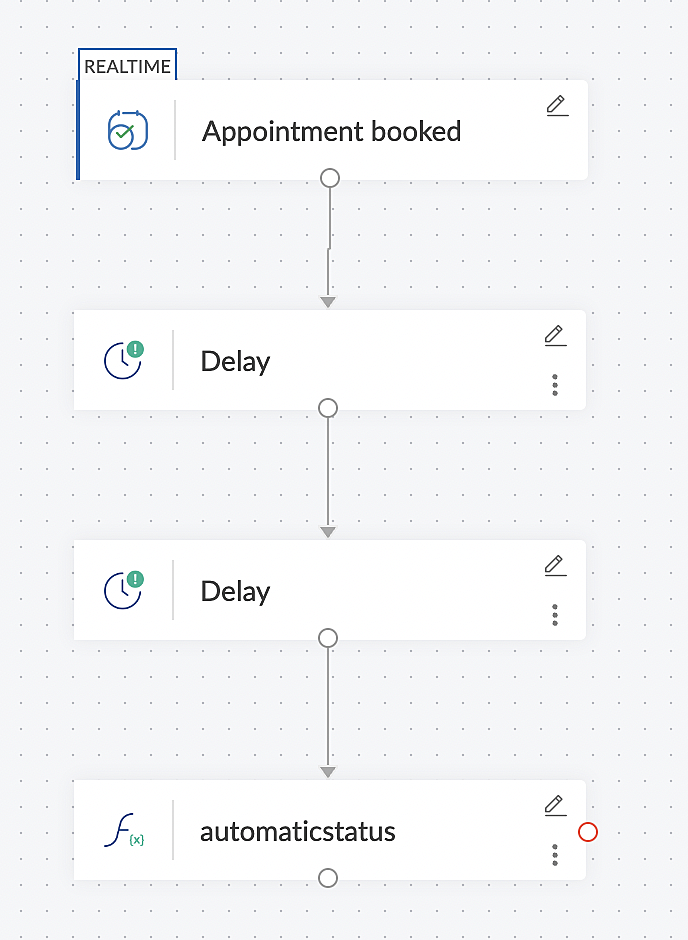Edit the Appointment booked trigger with its pencil icon
The width and height of the screenshot is (688, 940).
point(557,106)
